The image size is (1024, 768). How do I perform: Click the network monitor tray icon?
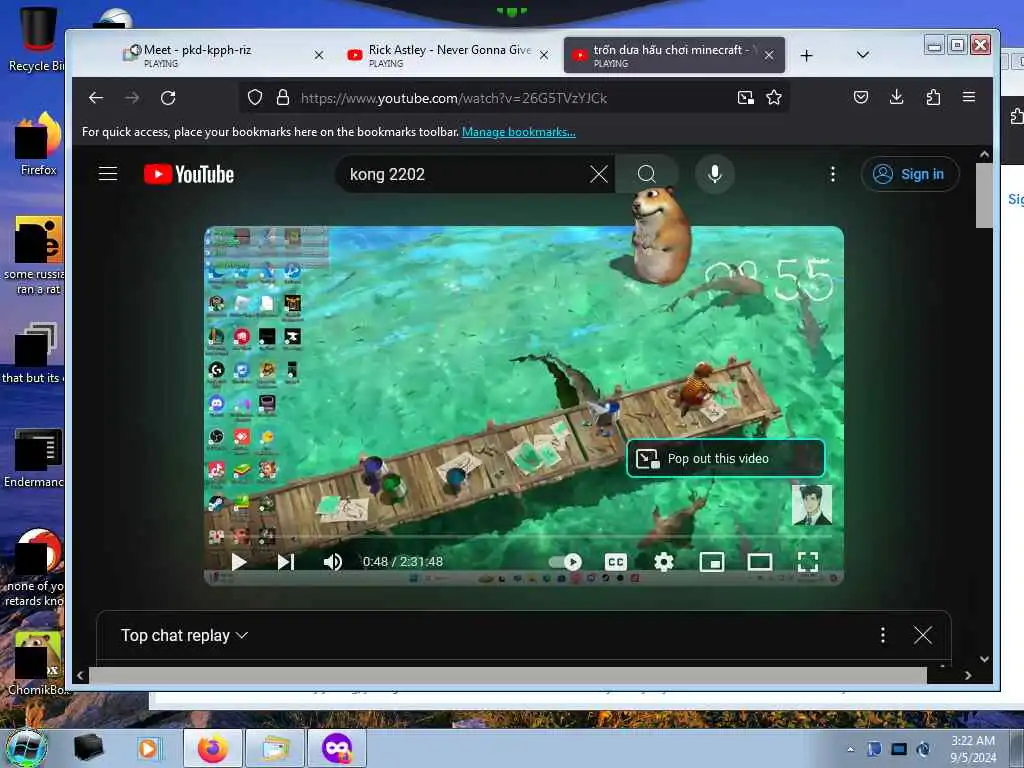pos(899,749)
